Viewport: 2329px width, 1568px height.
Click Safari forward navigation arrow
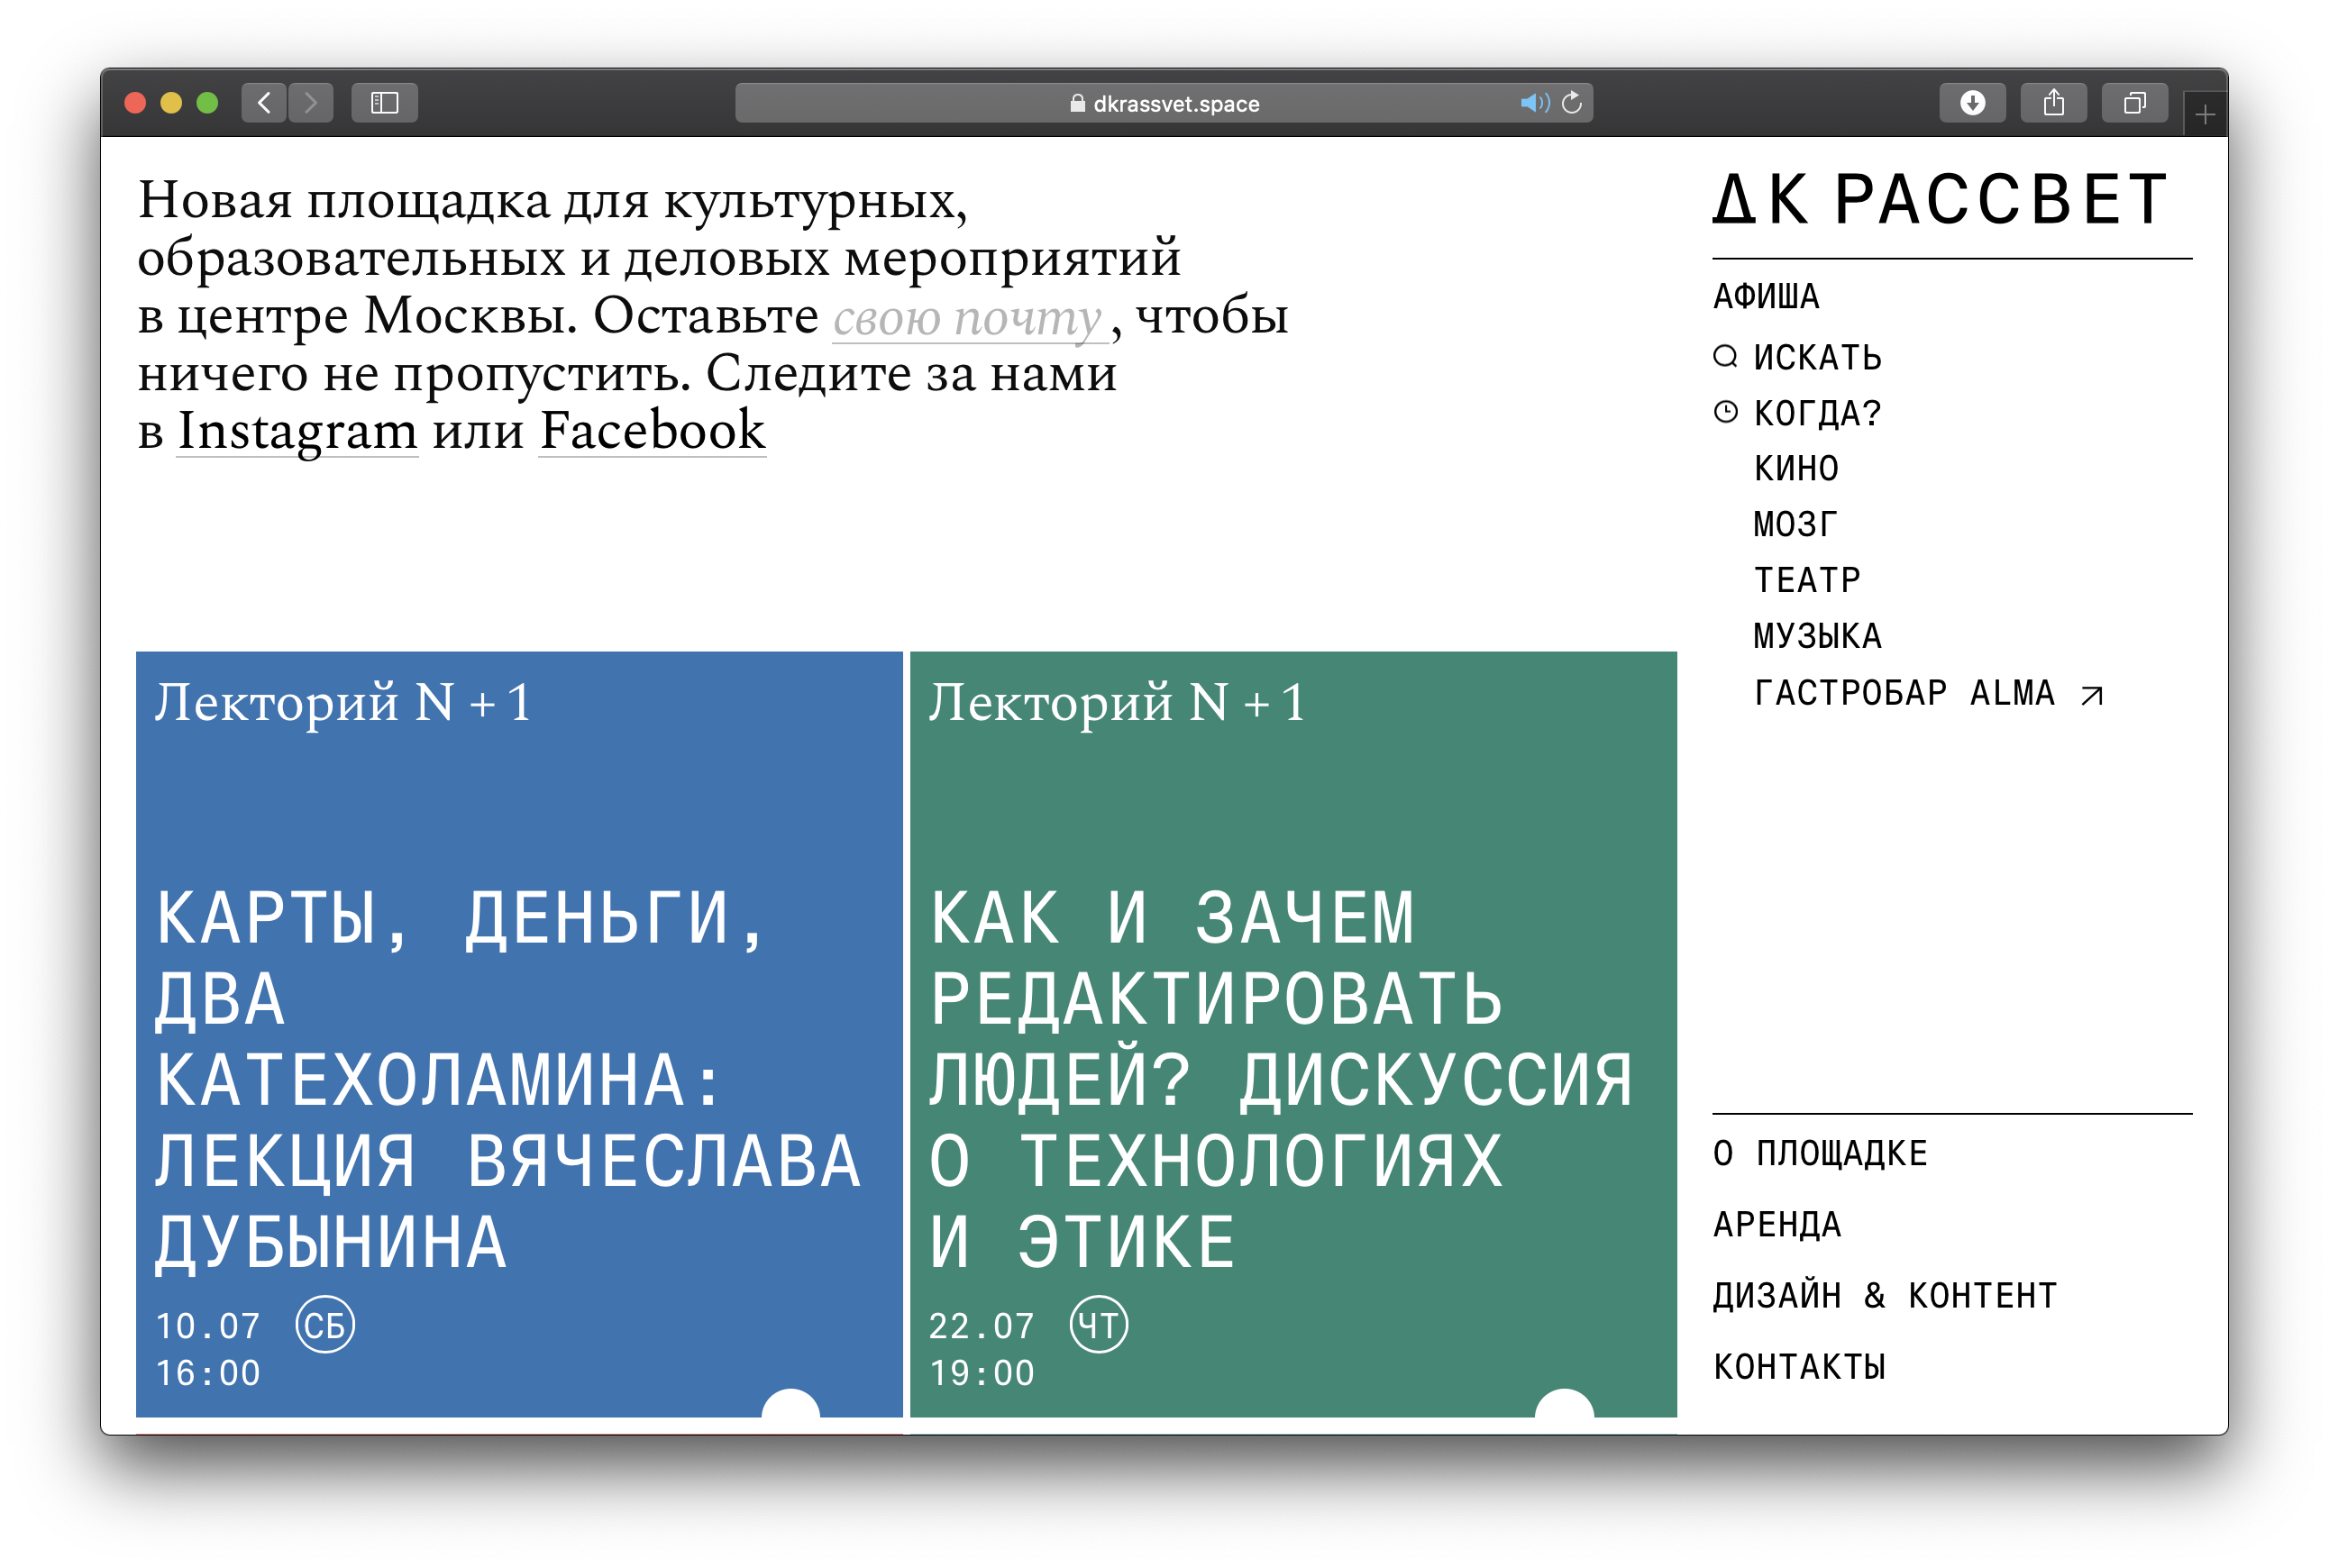(311, 103)
